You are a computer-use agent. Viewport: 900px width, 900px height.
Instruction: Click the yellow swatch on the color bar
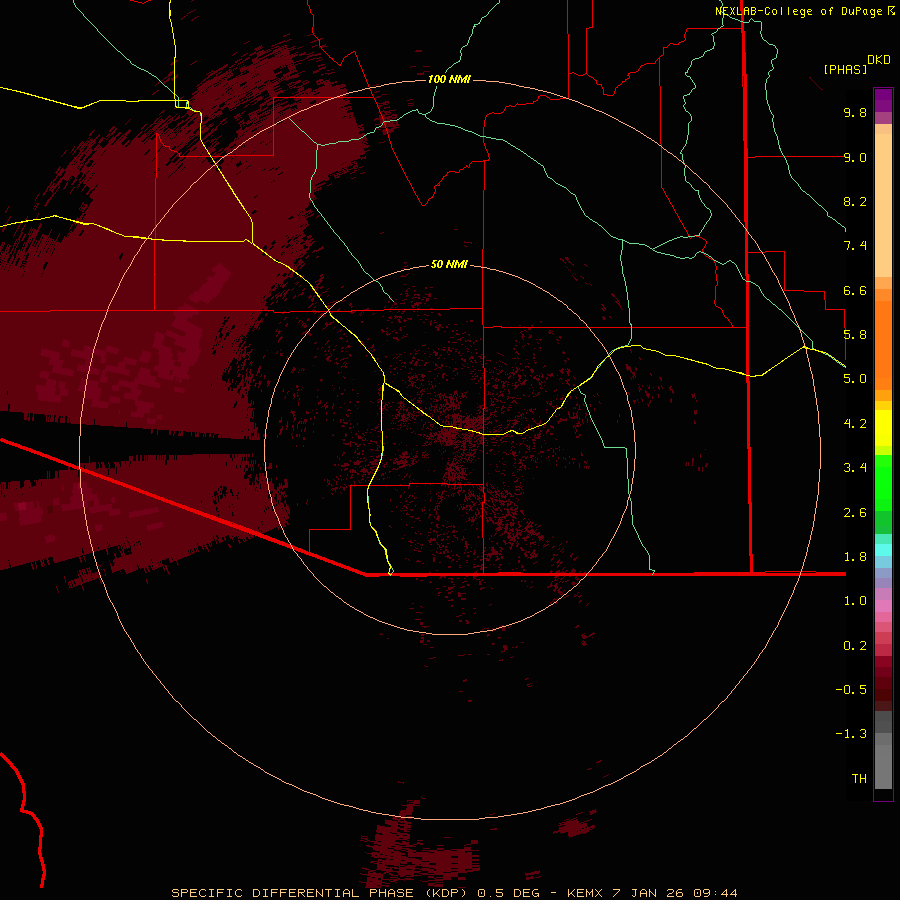883,428
